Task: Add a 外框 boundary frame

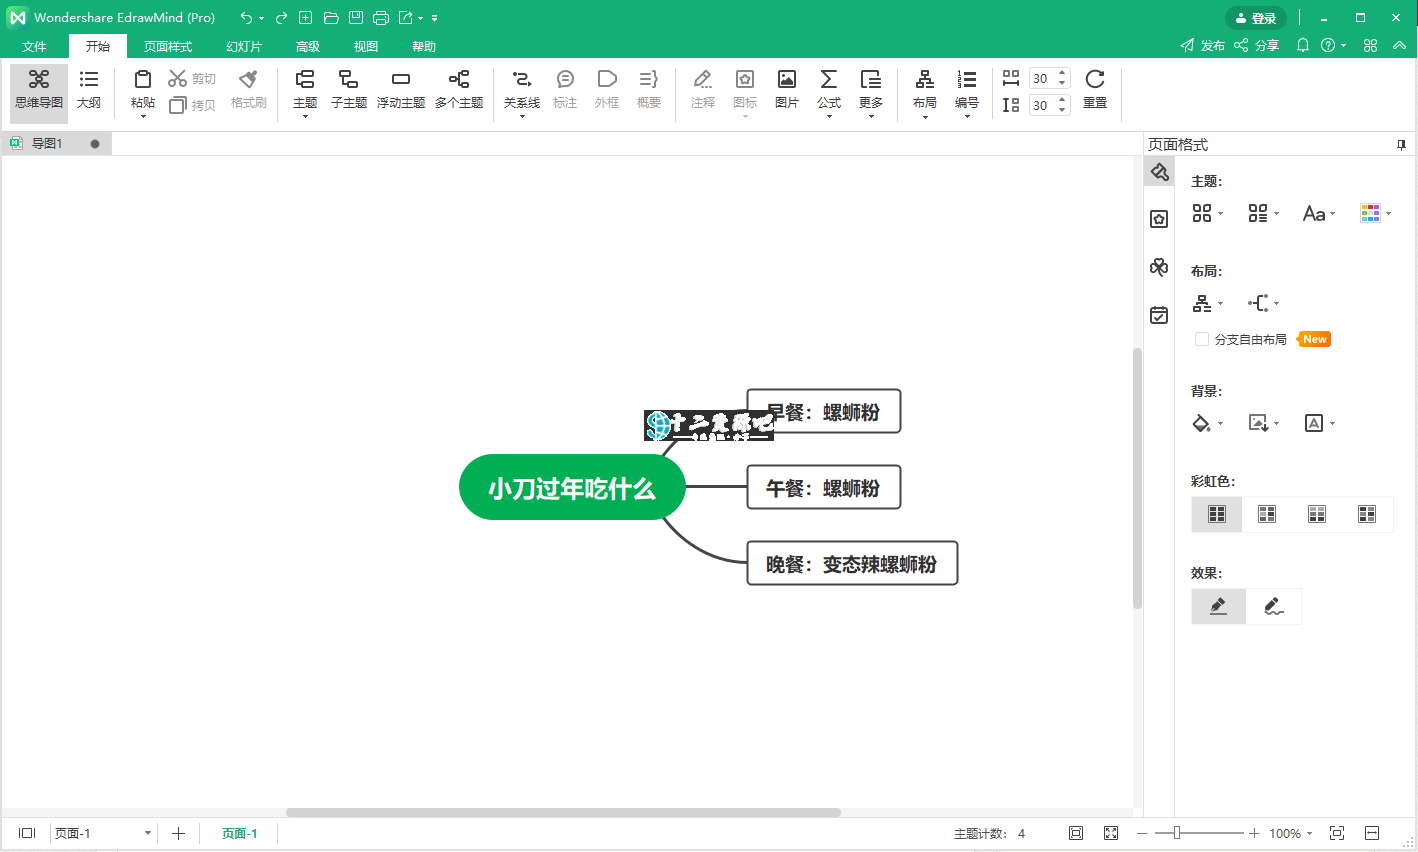Action: click(607, 90)
